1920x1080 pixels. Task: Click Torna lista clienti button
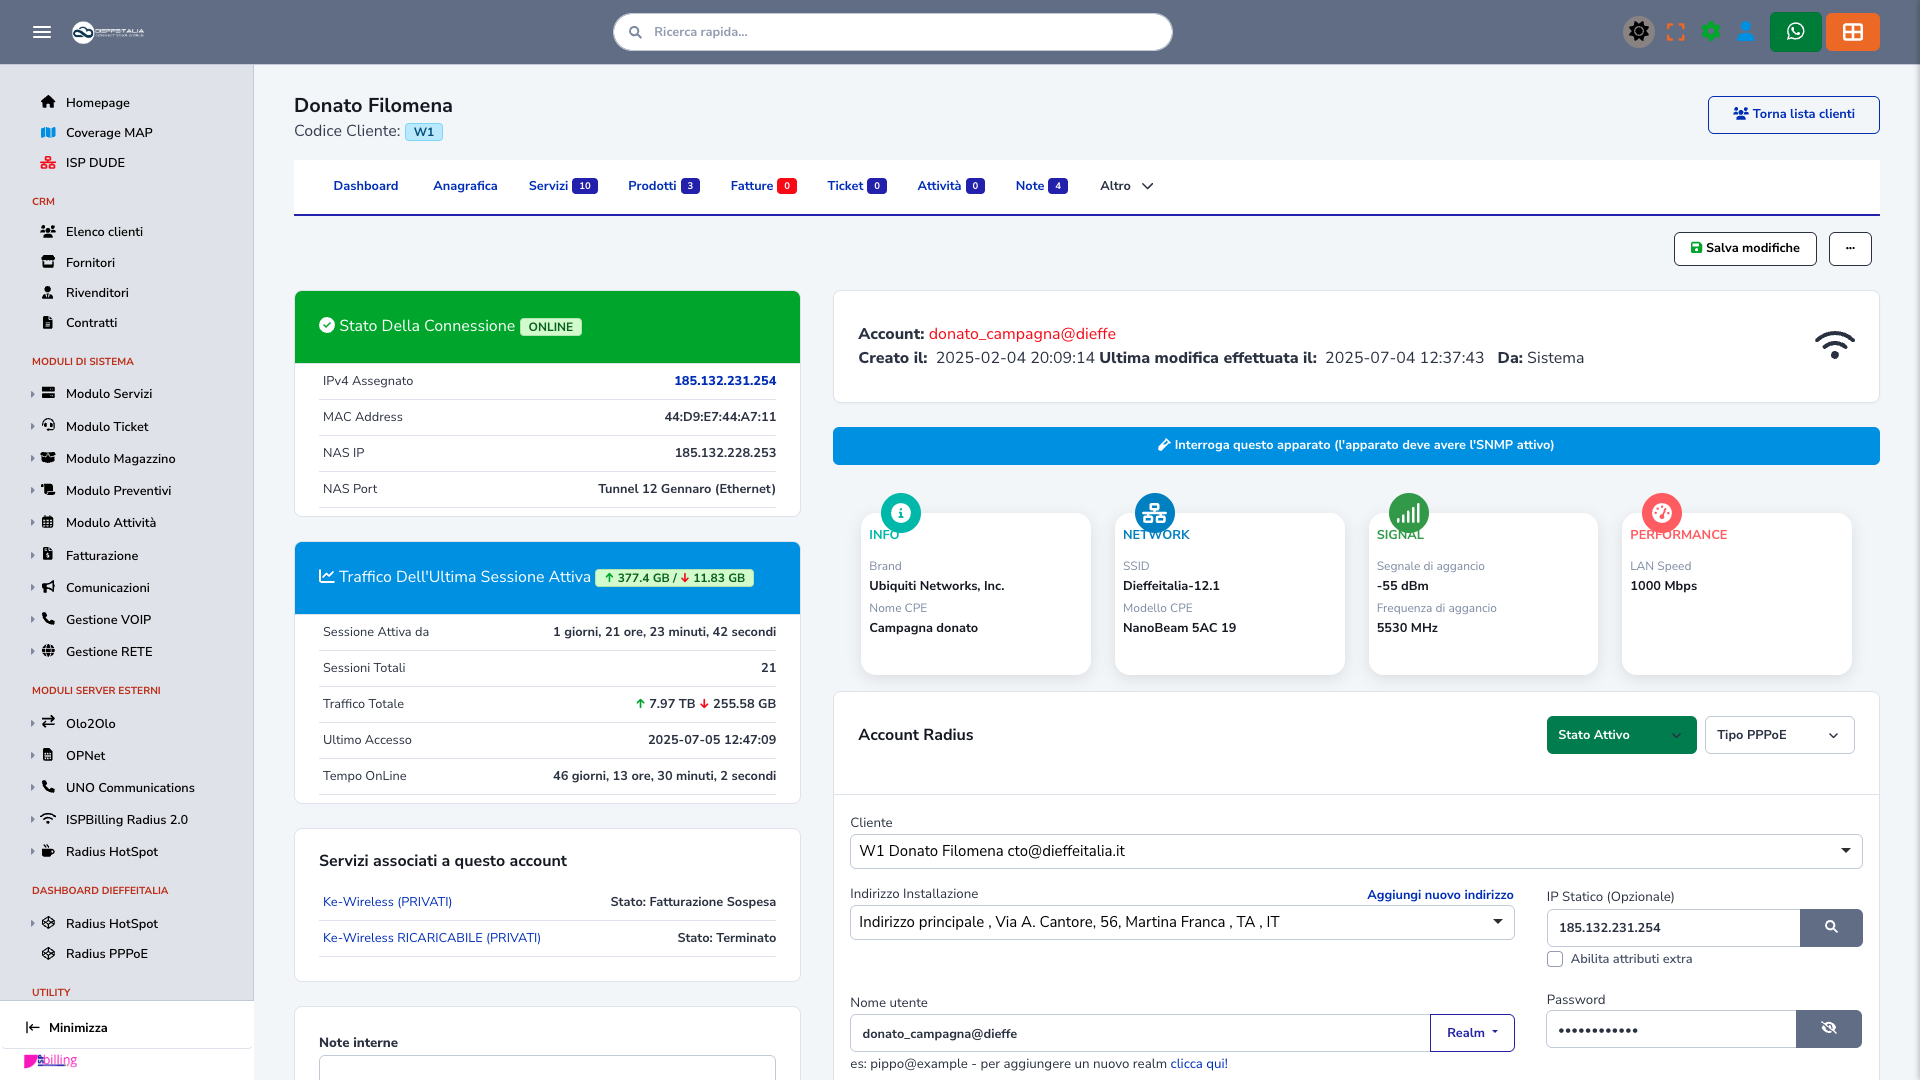(1793, 114)
